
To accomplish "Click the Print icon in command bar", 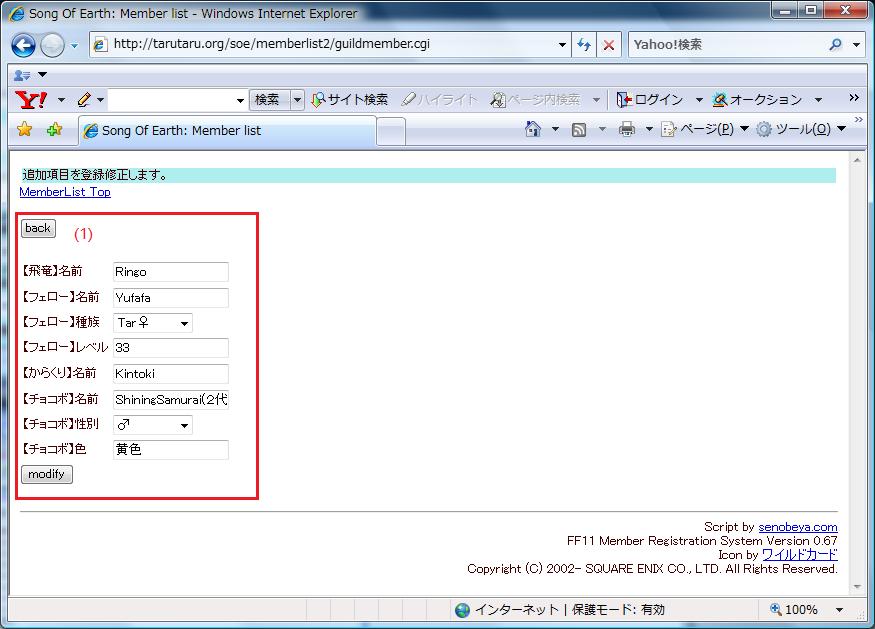I will [626, 129].
